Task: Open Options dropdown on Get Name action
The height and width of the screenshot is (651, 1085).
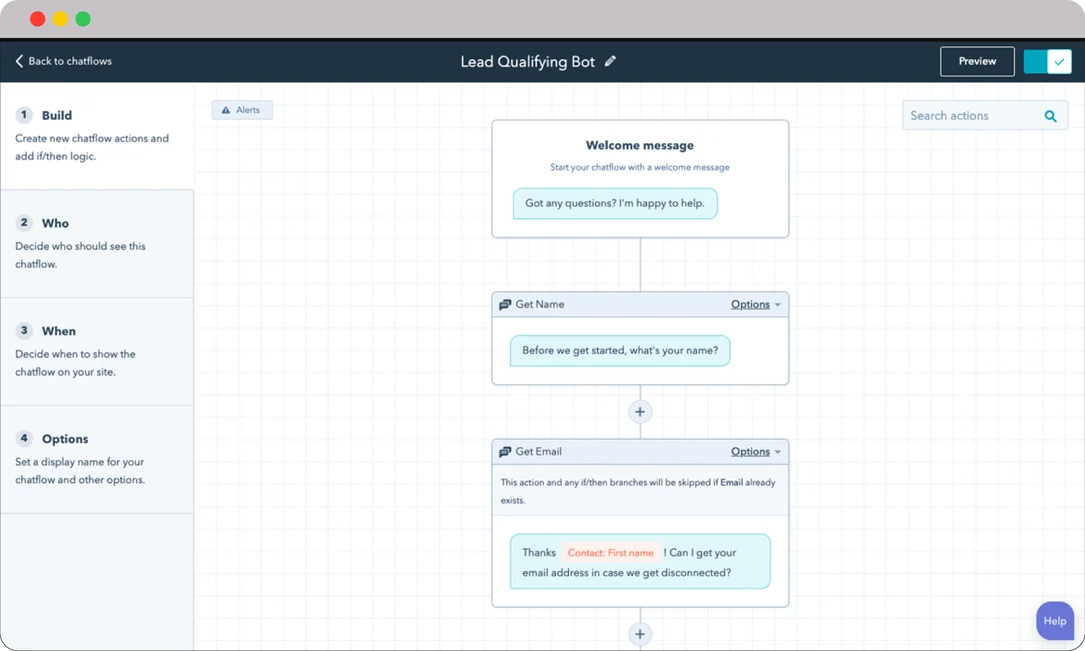Action: [x=756, y=304]
